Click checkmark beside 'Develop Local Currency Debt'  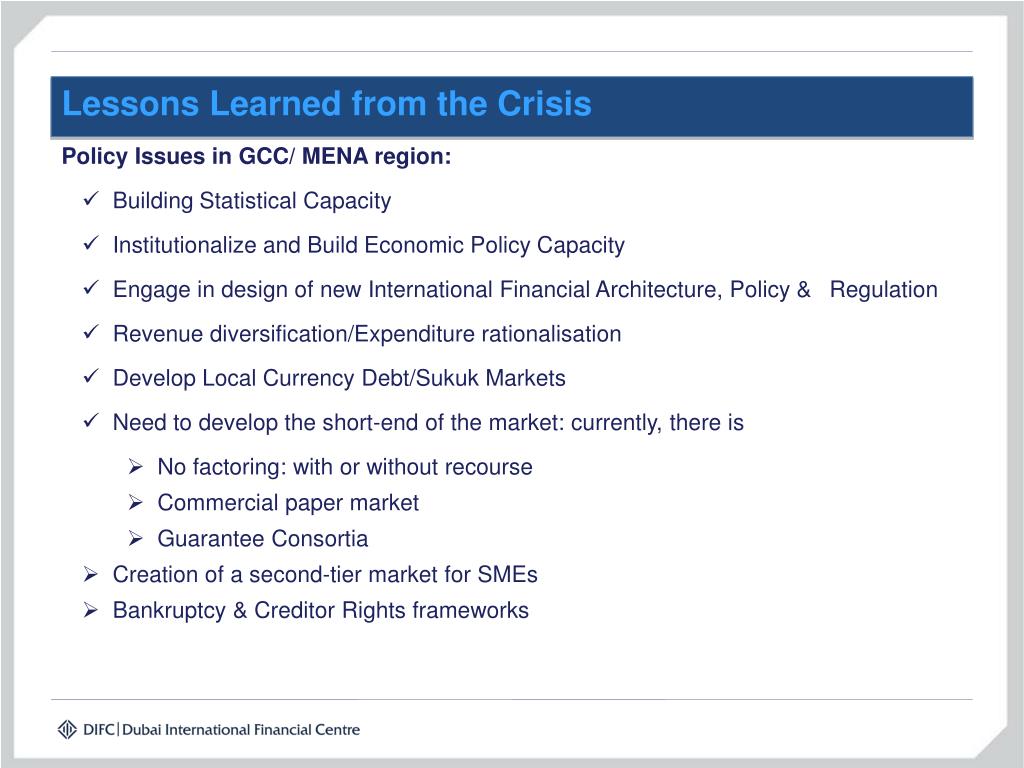pyautogui.click(x=91, y=376)
